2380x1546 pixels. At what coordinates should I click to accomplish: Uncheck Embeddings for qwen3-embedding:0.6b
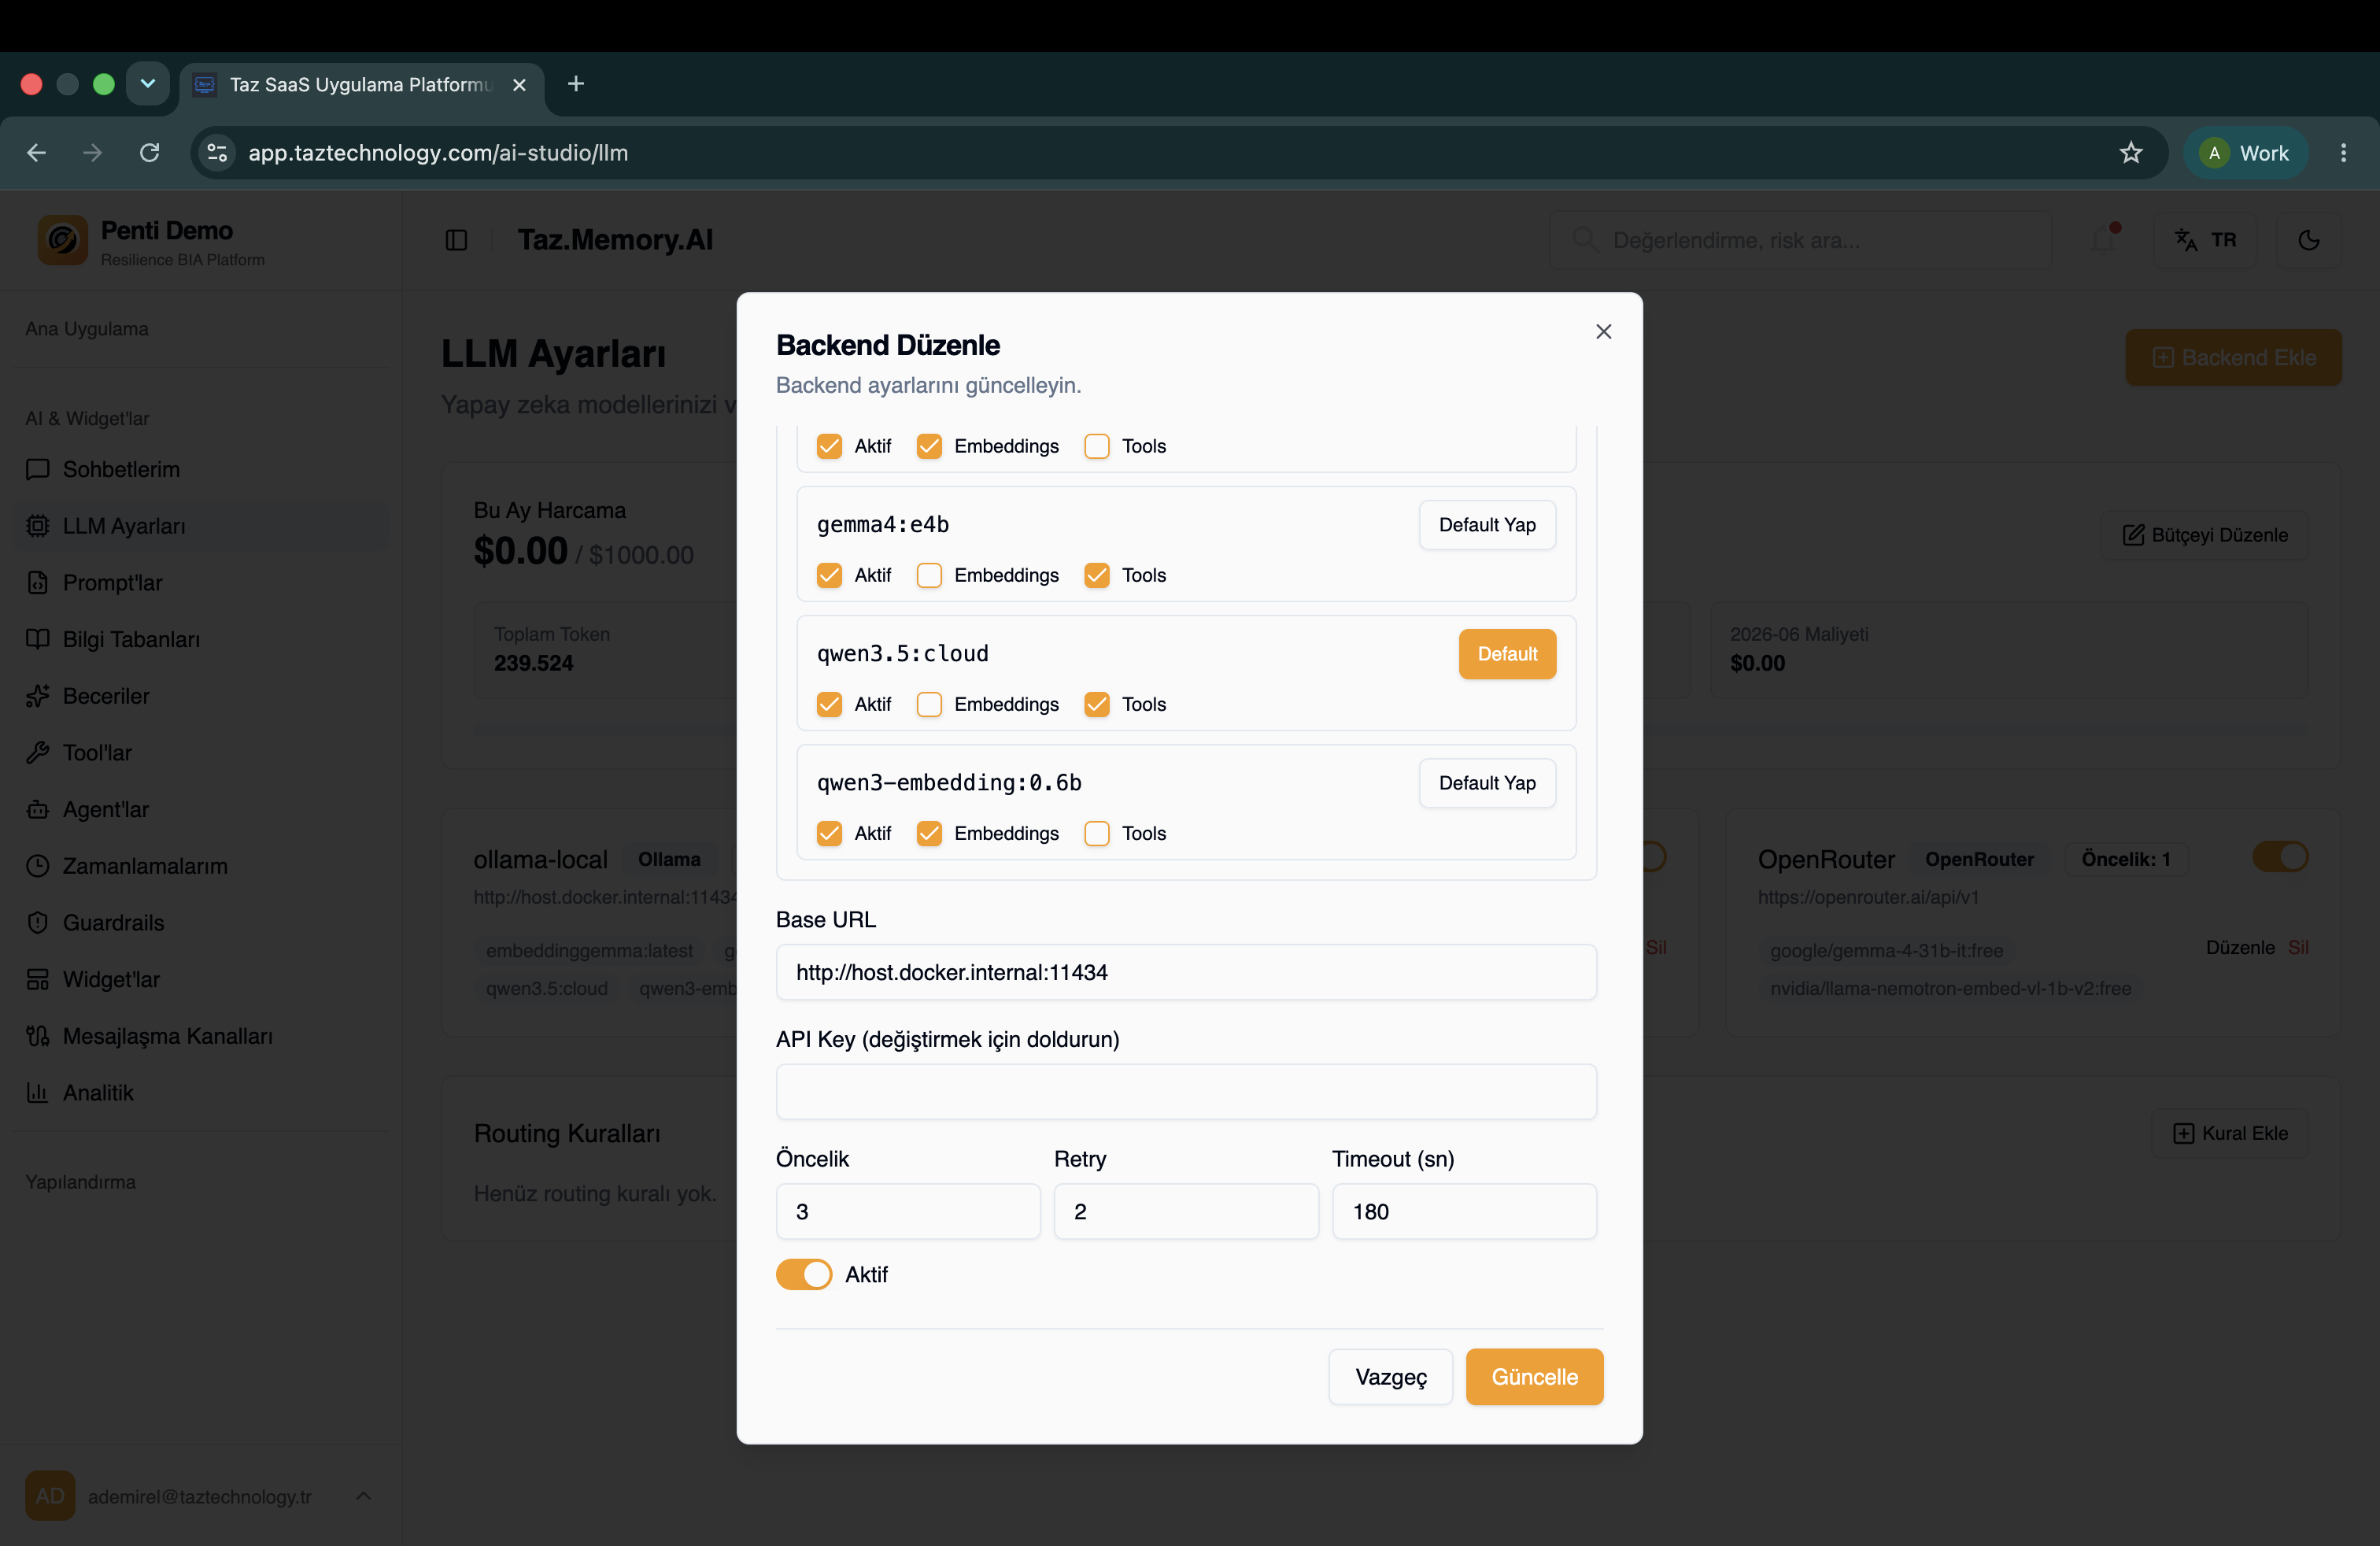929,833
